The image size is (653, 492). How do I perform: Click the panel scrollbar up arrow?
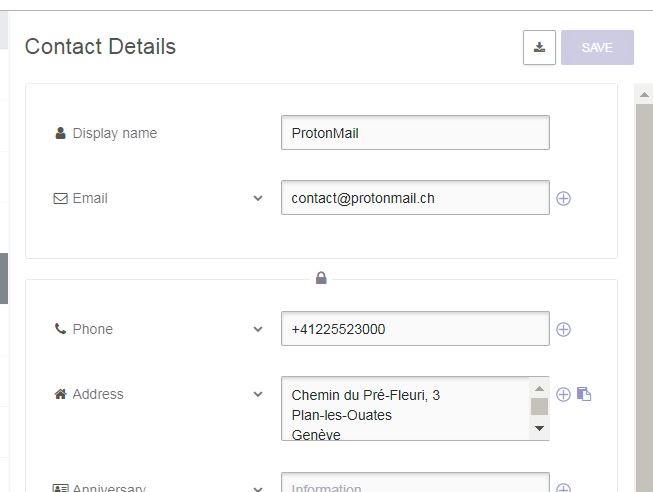point(644,94)
